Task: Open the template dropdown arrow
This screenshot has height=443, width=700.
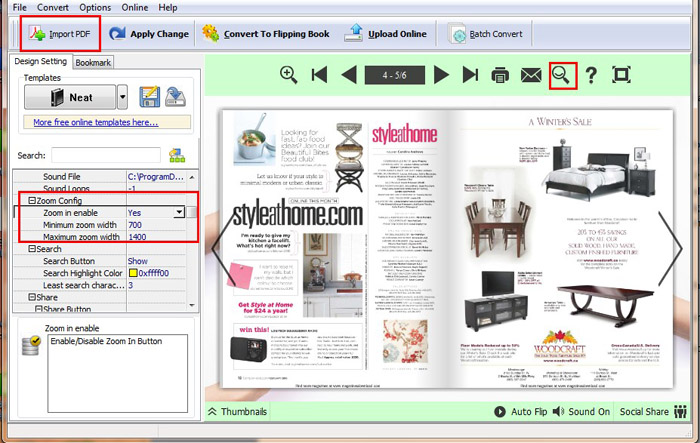Action: tap(122, 97)
